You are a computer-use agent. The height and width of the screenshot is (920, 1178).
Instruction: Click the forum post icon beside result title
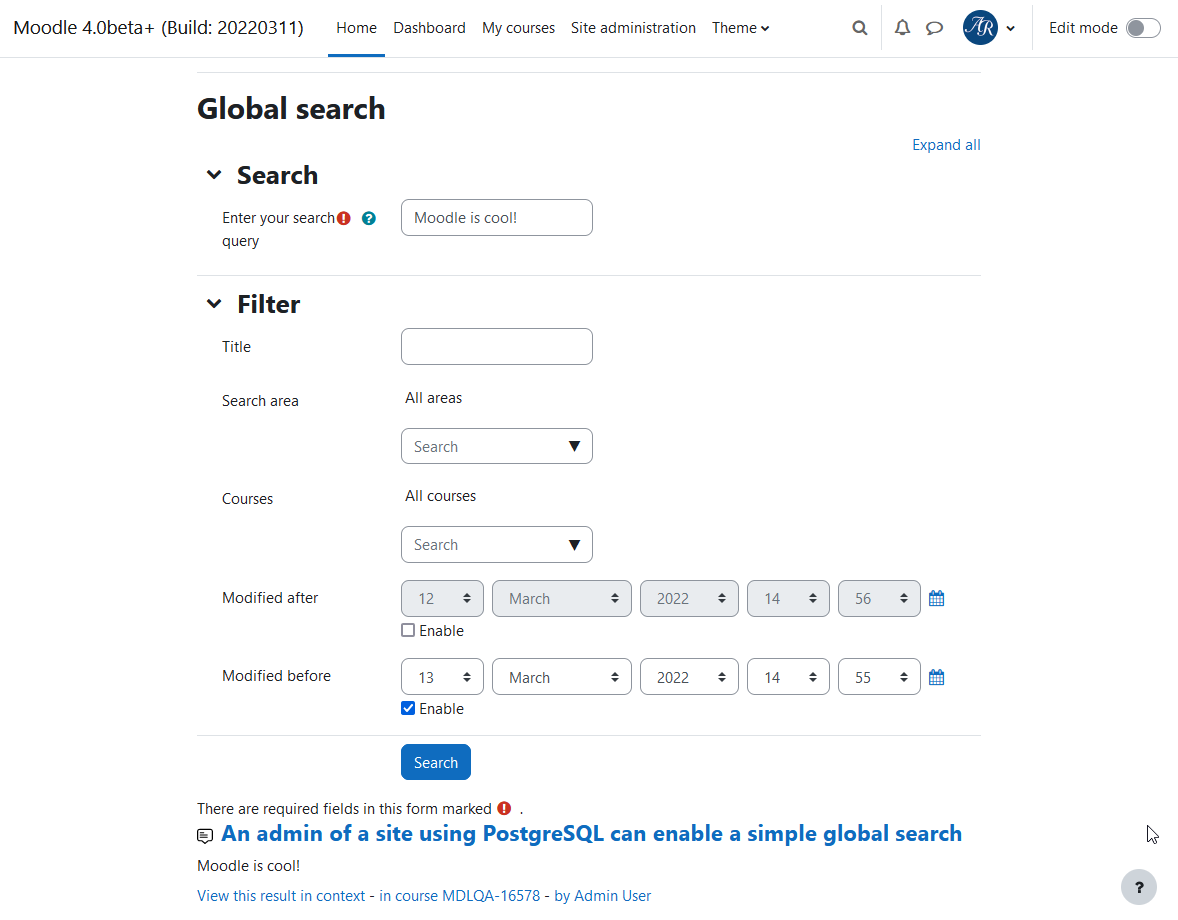(205, 835)
